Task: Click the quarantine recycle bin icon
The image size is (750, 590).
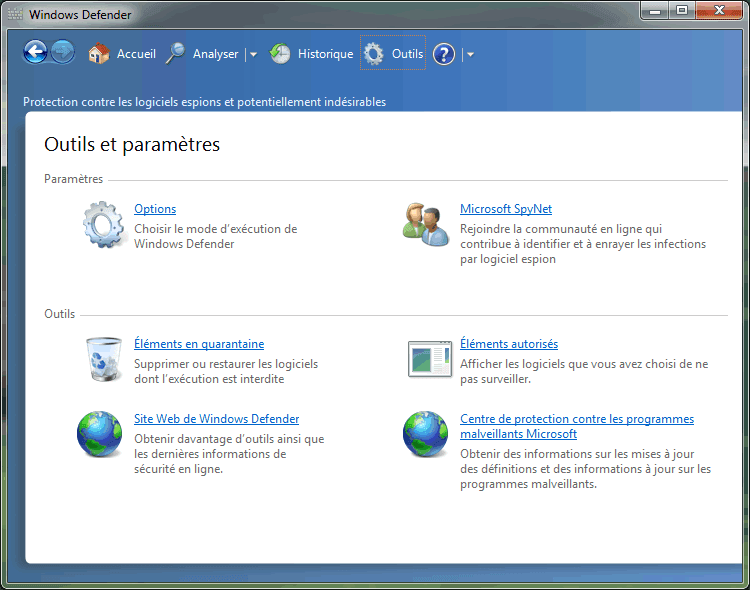Action: (104, 359)
